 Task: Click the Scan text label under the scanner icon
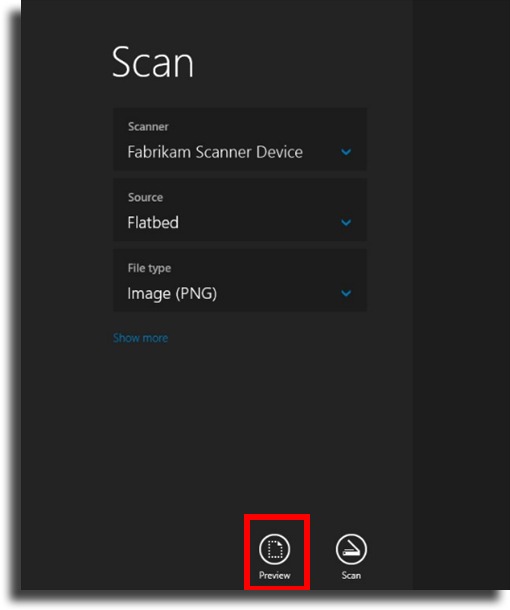coord(351,575)
